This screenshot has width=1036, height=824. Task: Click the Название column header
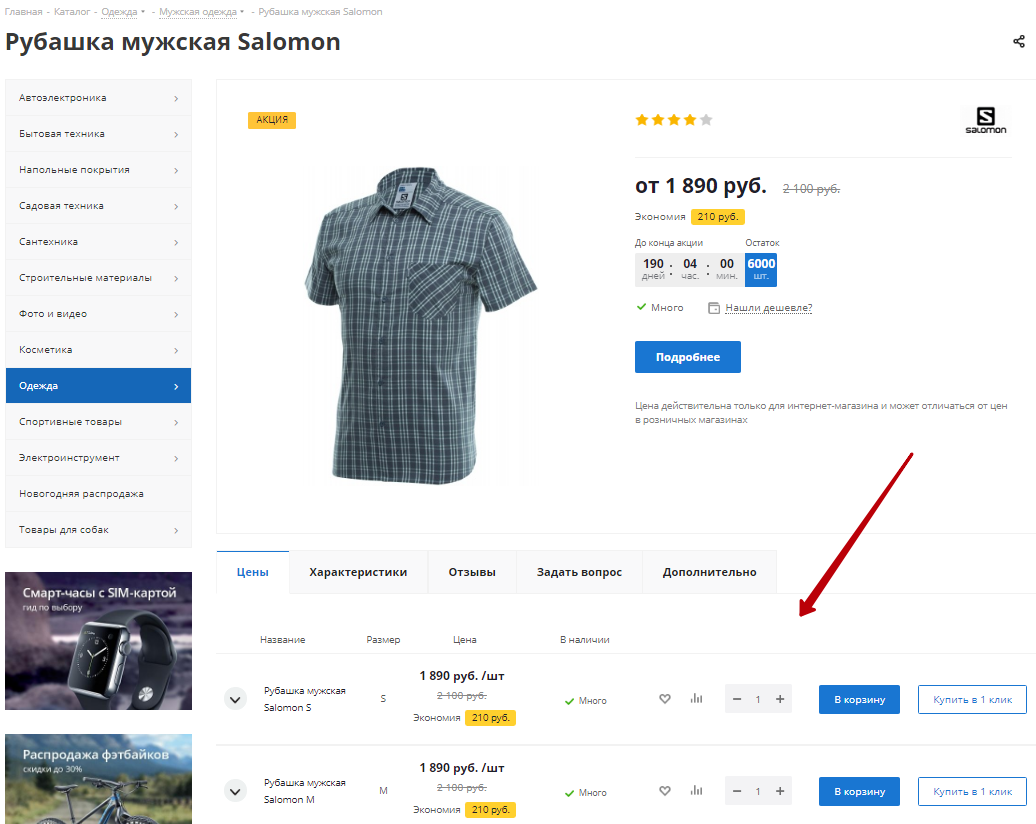(x=283, y=640)
